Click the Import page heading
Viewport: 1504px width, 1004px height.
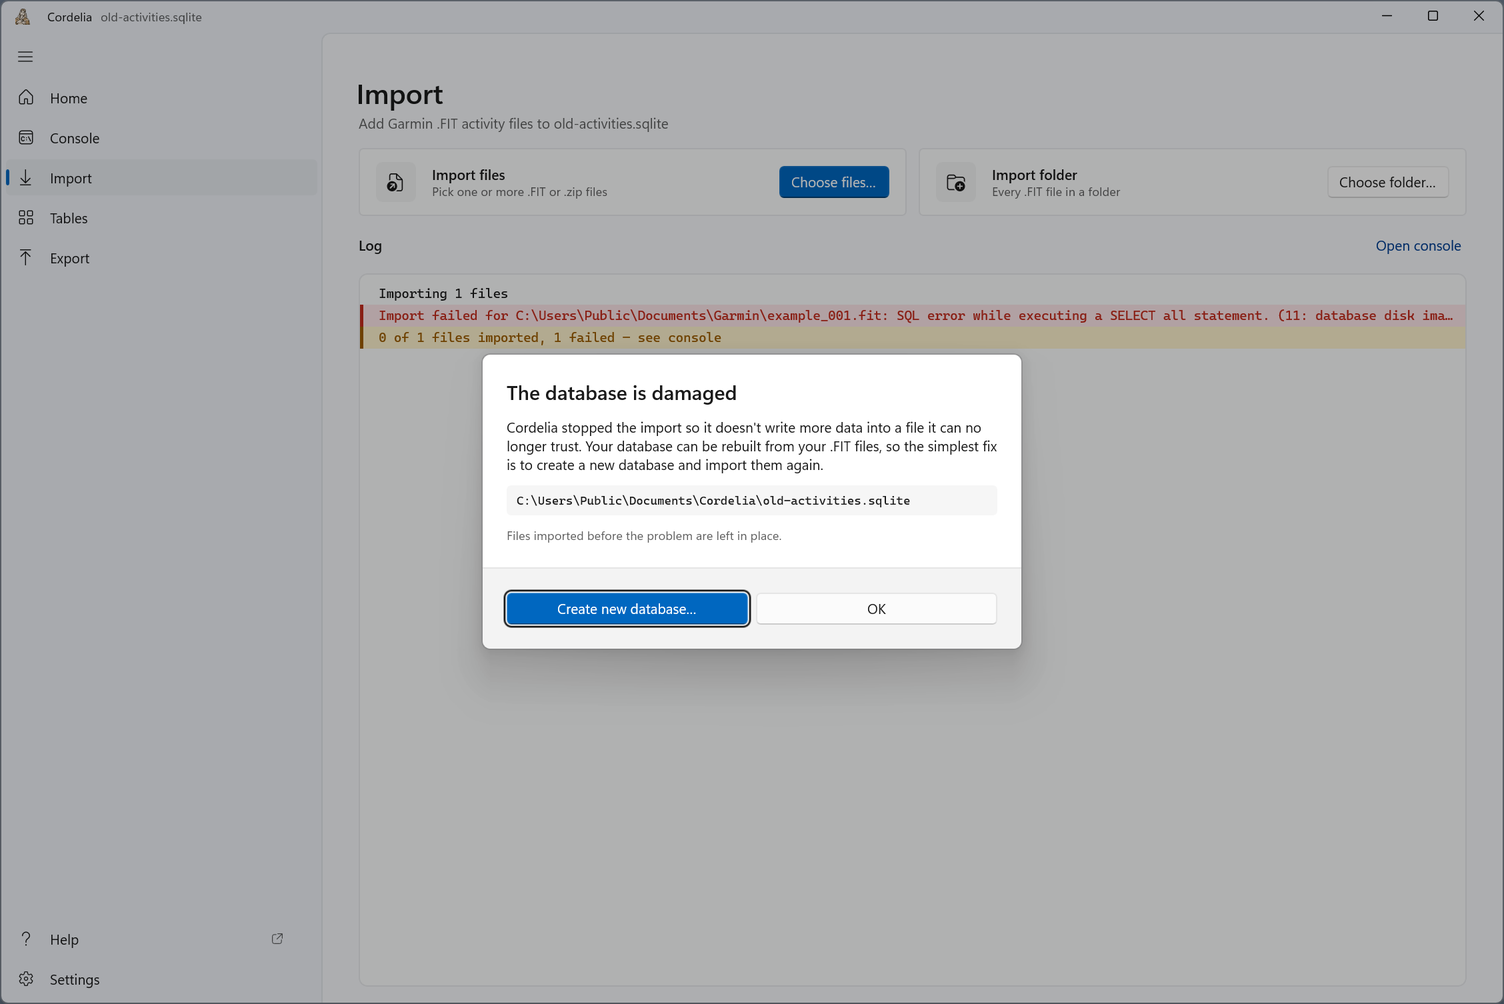[x=400, y=94]
